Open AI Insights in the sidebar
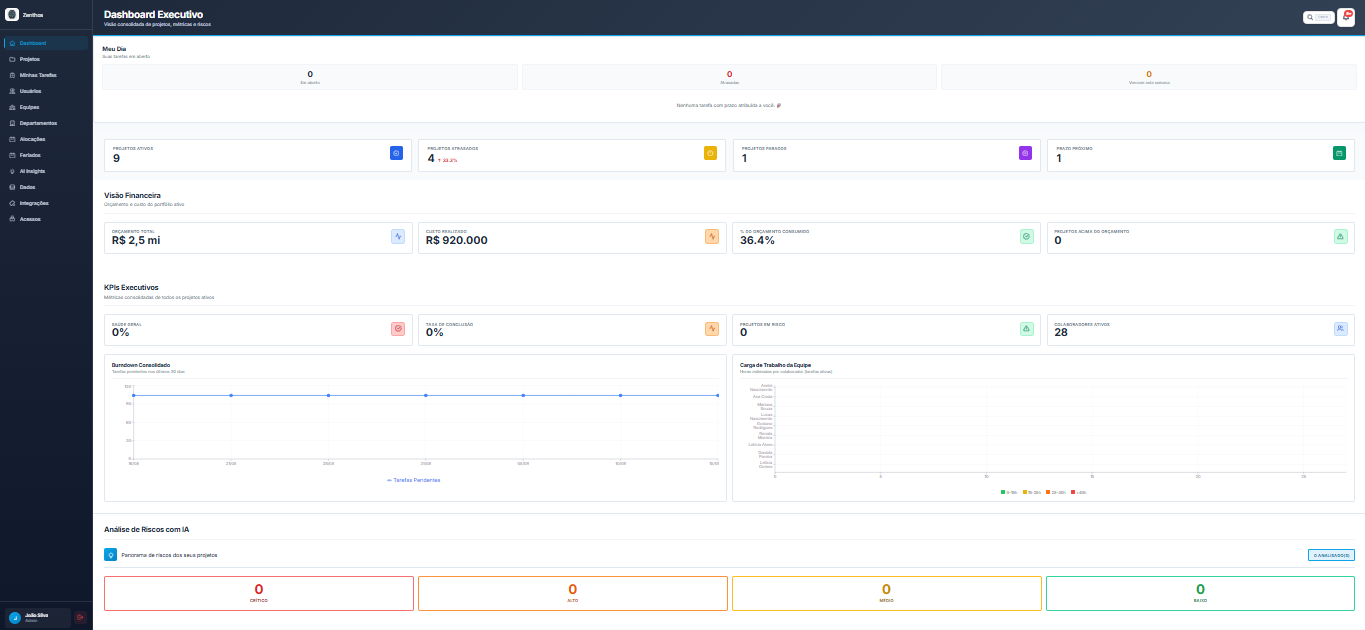The width and height of the screenshot is (1365, 630). point(46,171)
